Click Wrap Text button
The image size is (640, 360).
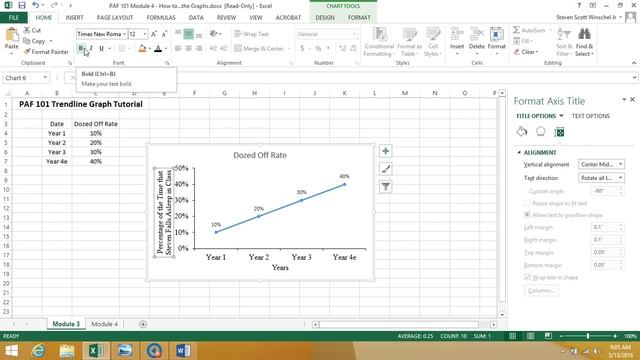coord(251,34)
